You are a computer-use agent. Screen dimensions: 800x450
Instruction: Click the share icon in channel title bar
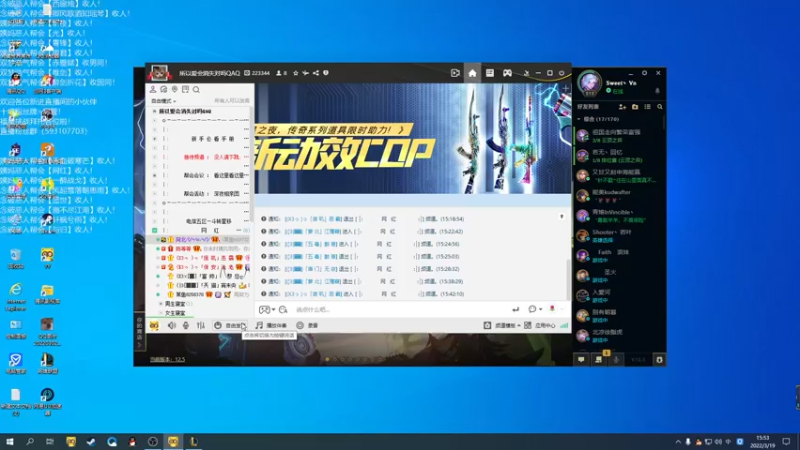pos(316,73)
